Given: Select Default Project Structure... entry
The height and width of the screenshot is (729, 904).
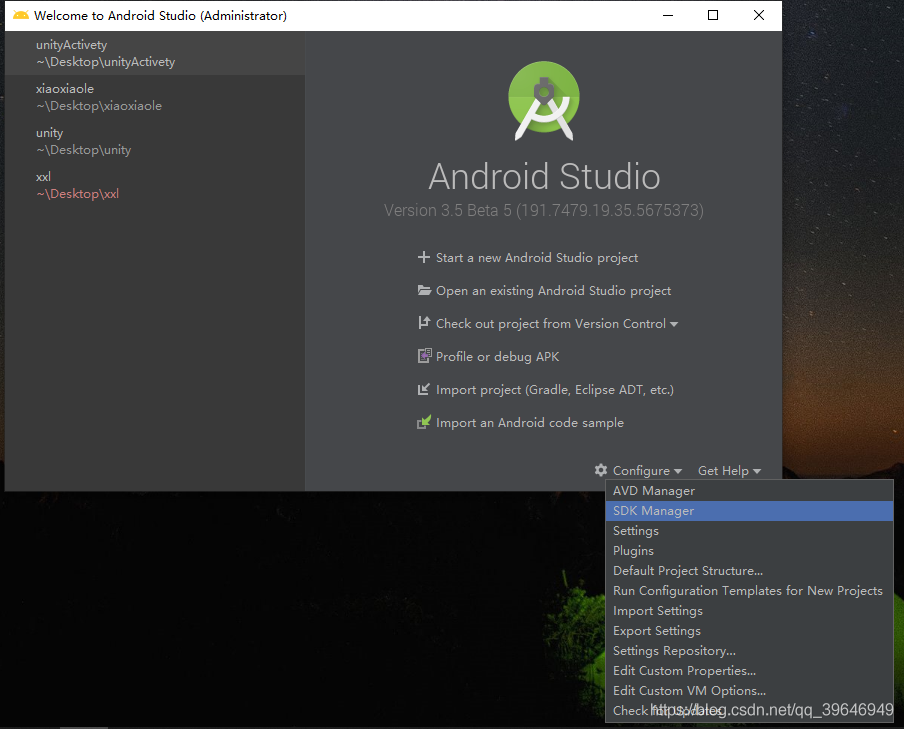Looking at the screenshot, I should (x=749, y=570).
